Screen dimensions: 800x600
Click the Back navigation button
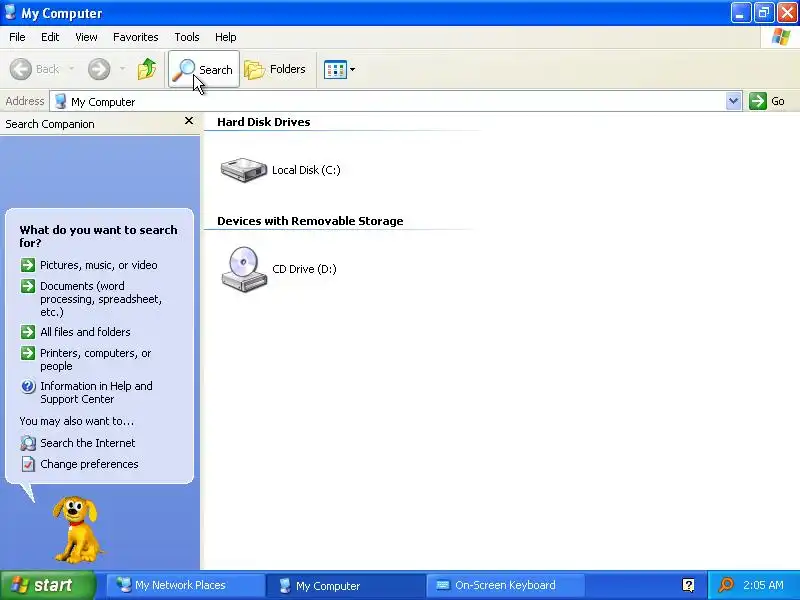point(35,69)
